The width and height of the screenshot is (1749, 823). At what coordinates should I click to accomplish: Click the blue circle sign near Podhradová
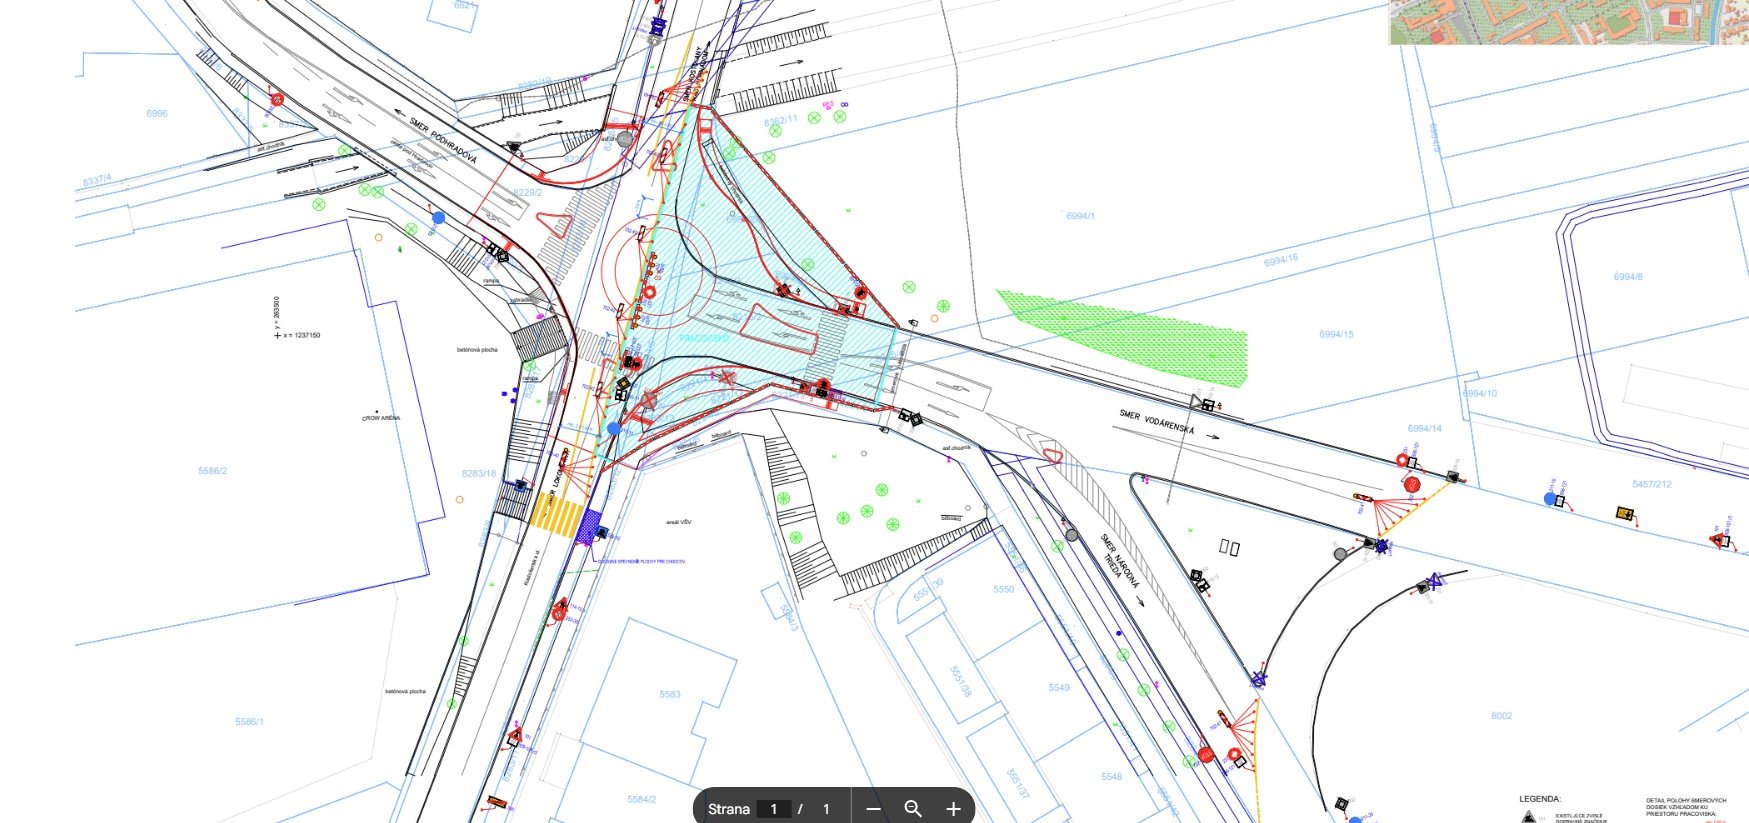coord(438,217)
